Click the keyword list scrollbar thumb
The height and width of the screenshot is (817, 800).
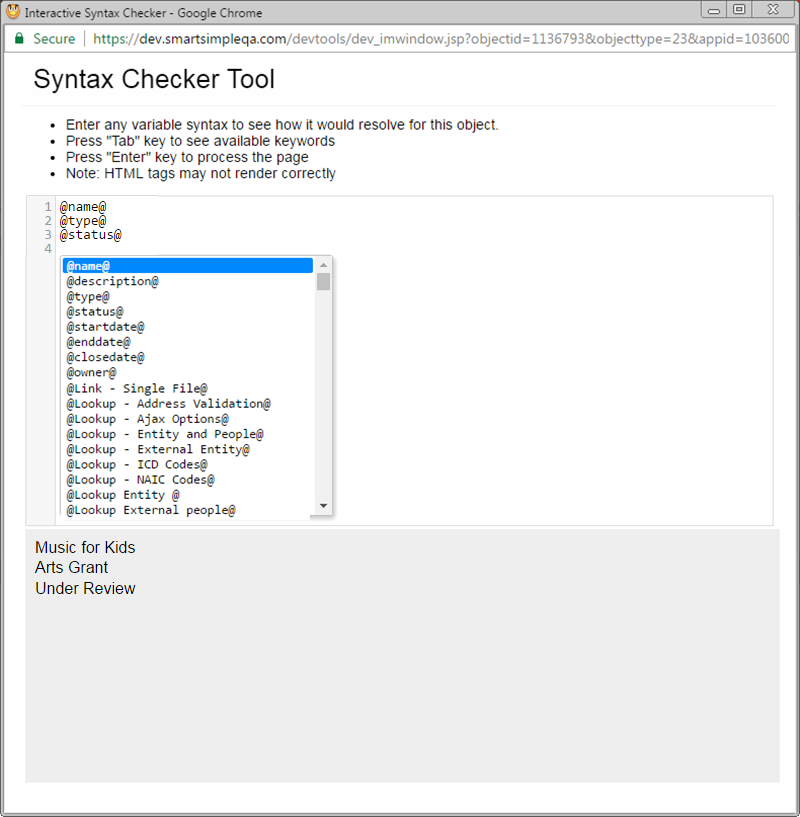click(x=323, y=281)
